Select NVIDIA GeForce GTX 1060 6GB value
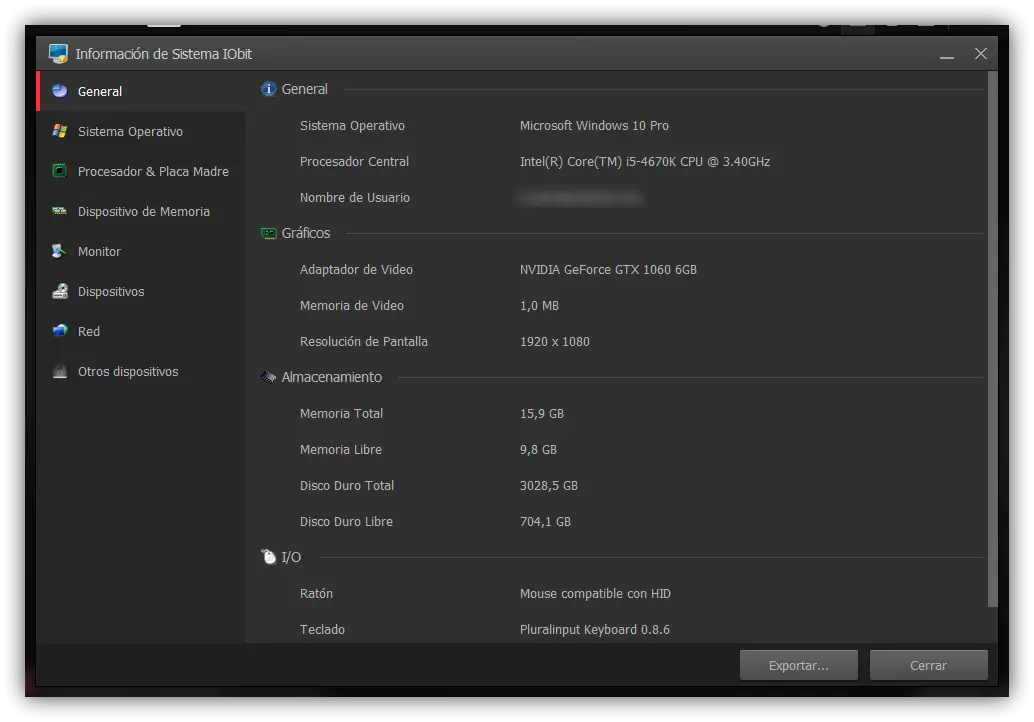Screen dimensions: 1034x722 point(608,270)
